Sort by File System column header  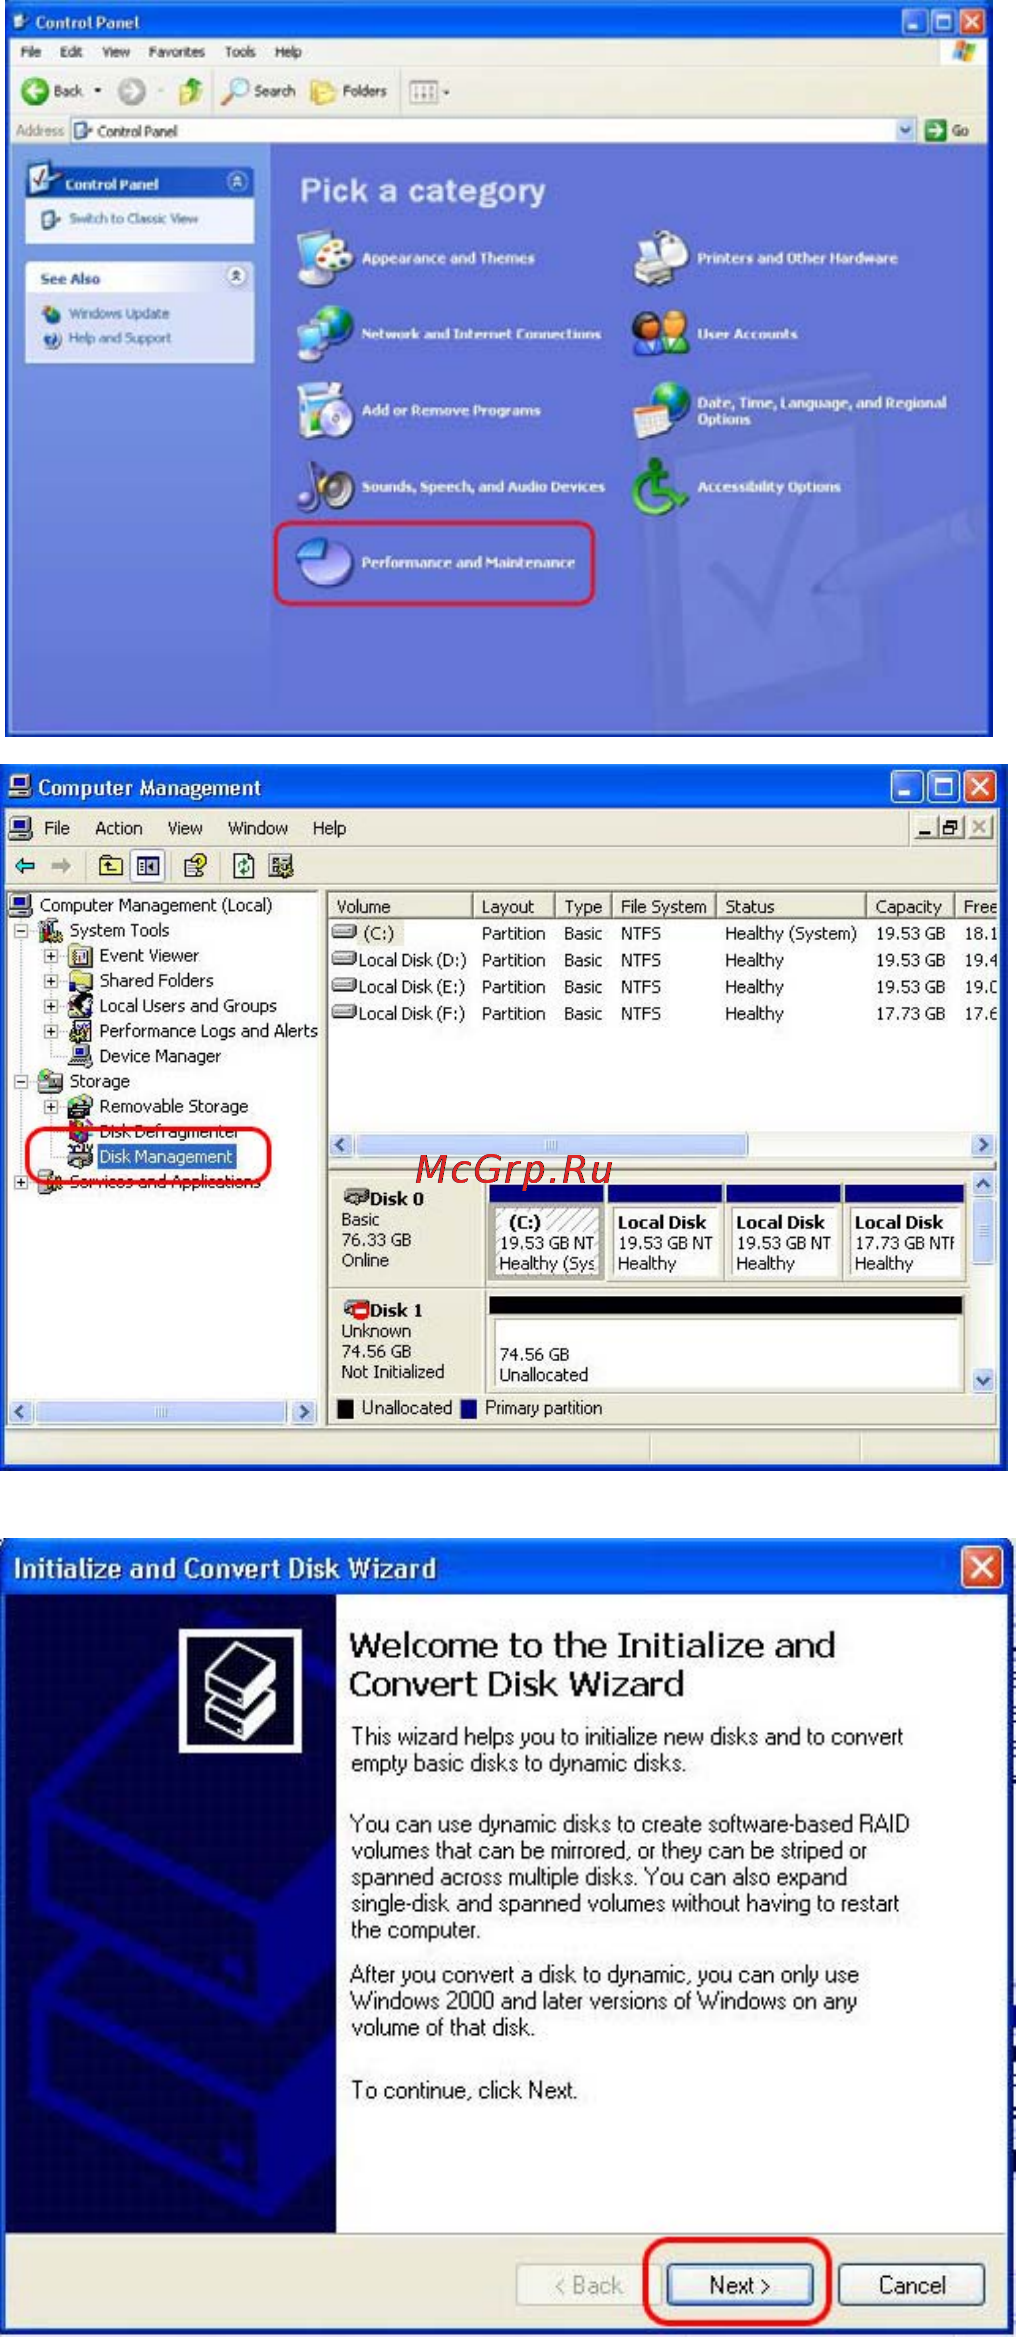pos(663,906)
